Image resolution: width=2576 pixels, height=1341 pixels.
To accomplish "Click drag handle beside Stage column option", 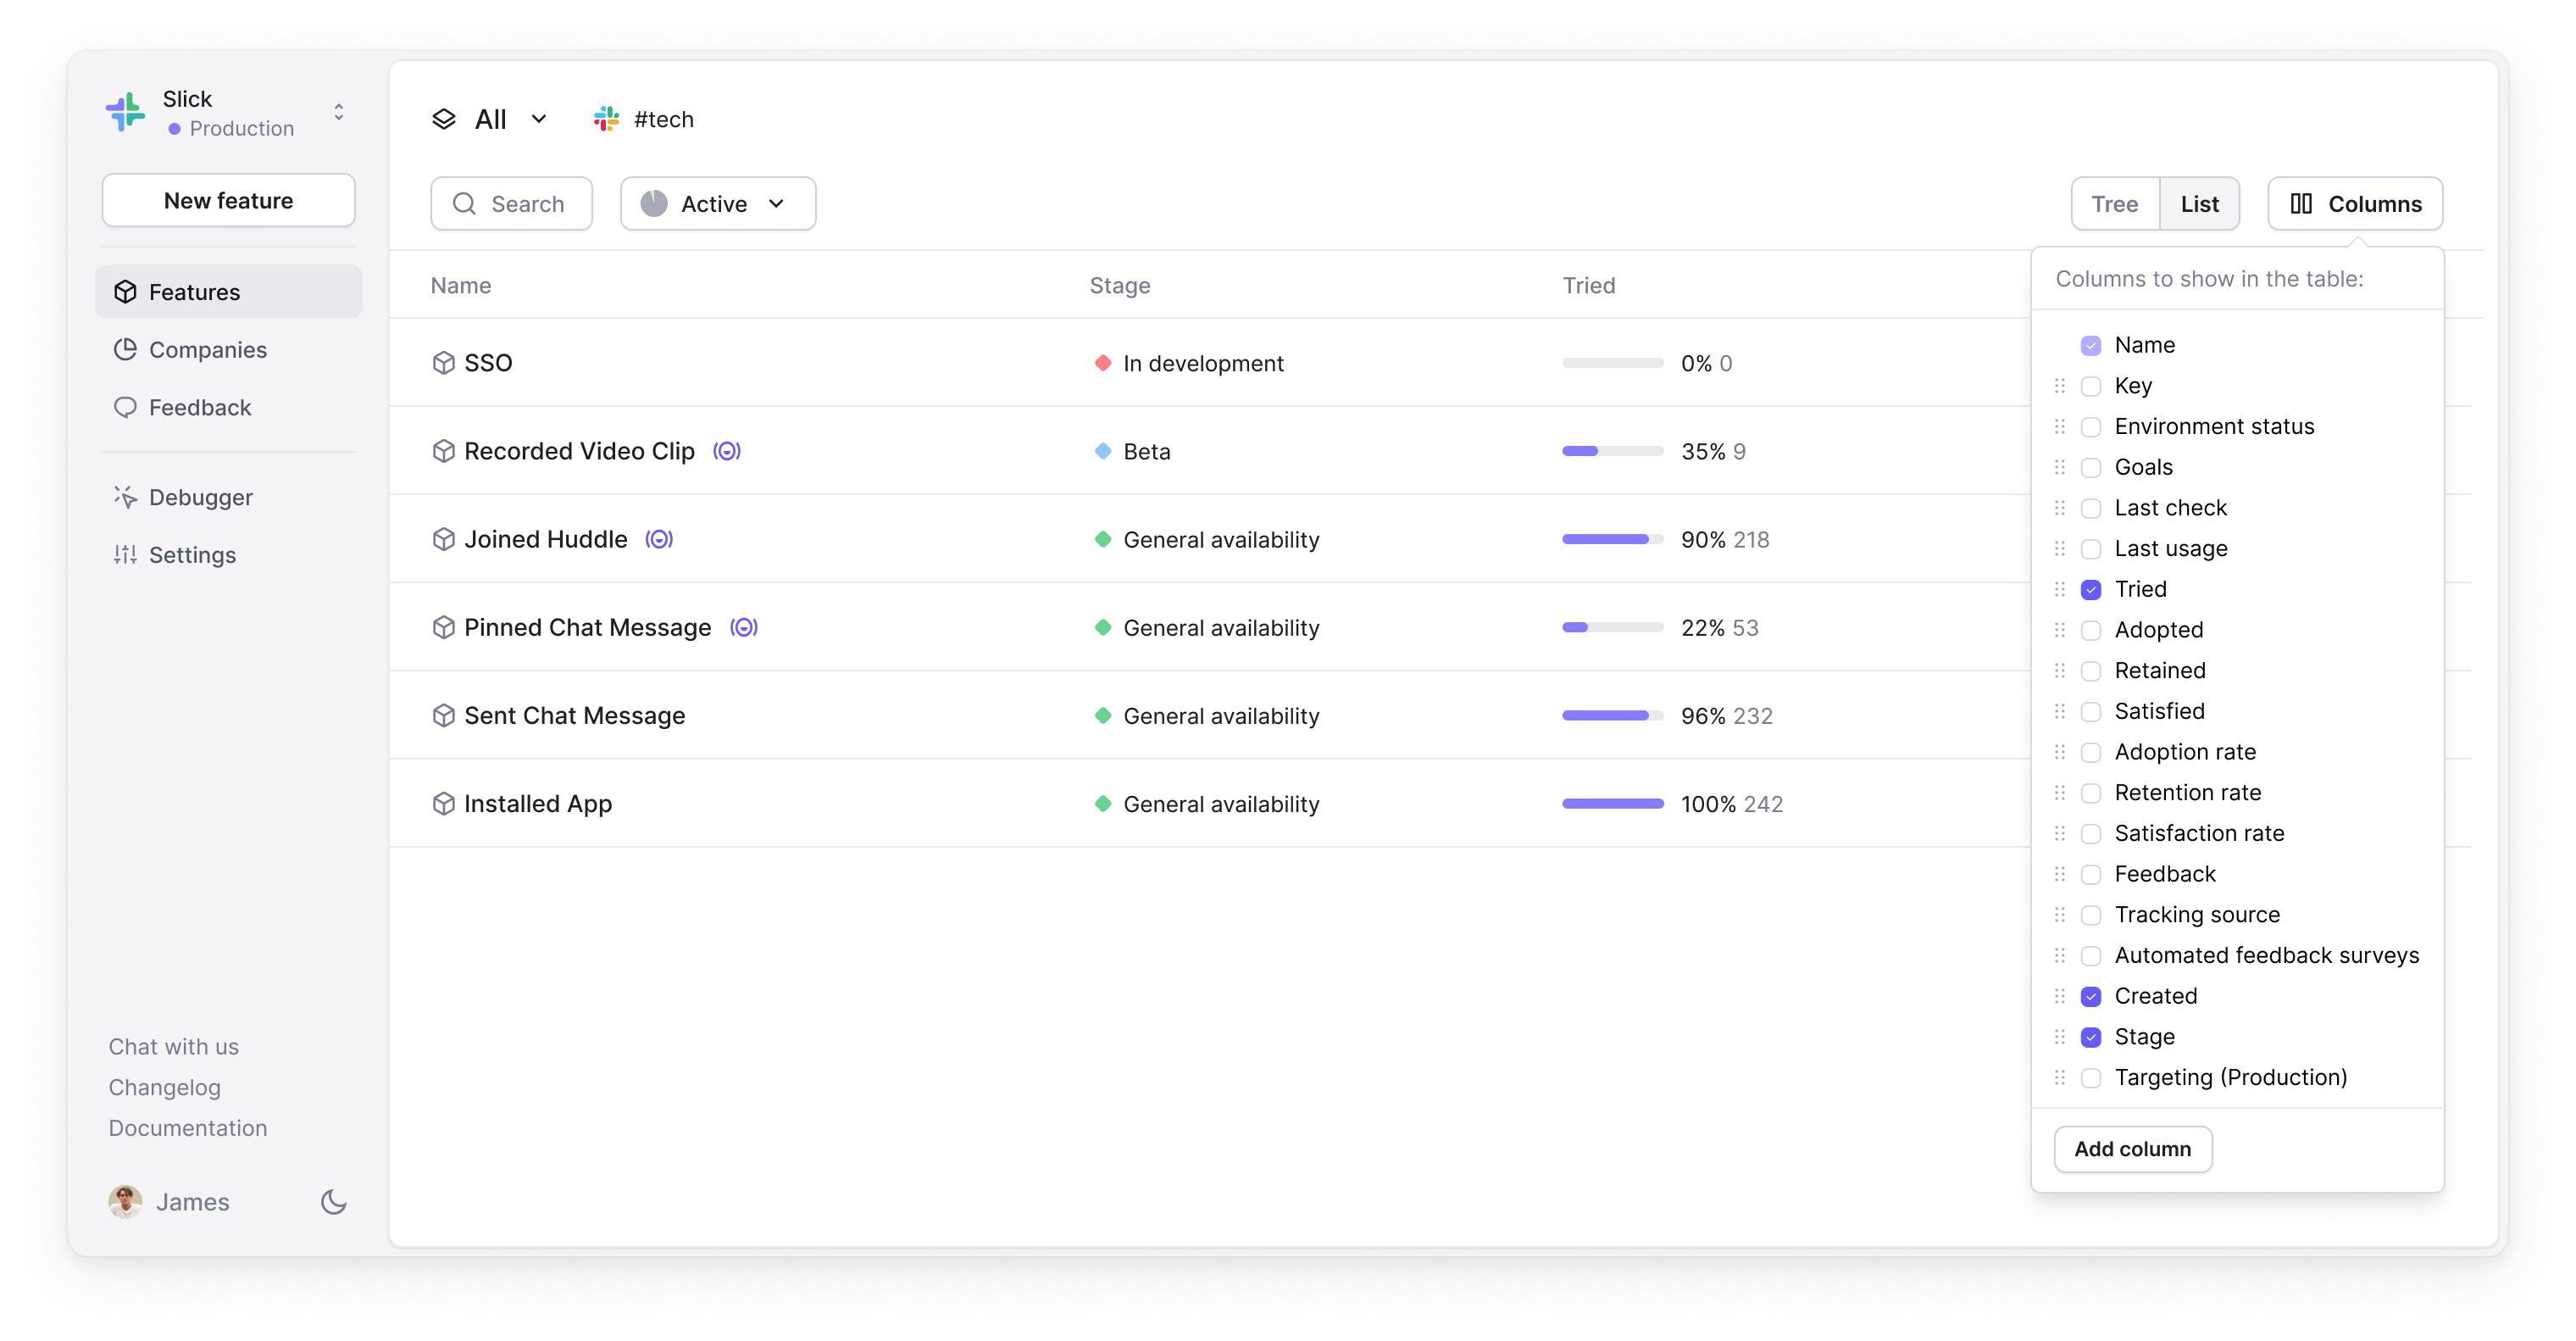I will [x=2059, y=1037].
